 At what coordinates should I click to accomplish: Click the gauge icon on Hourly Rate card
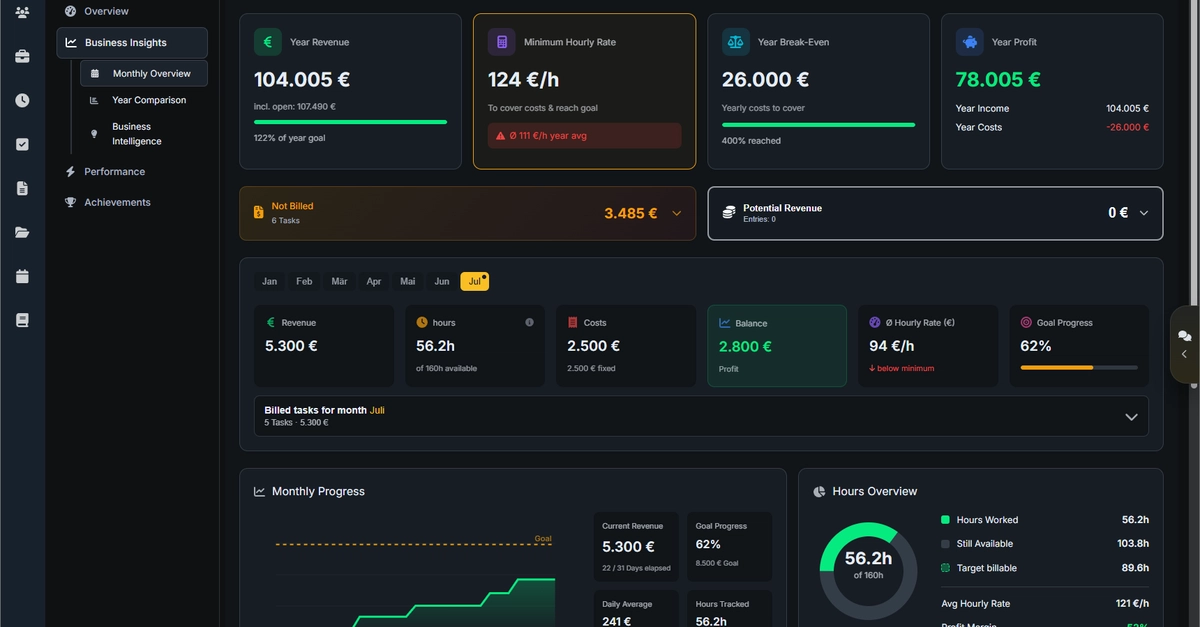875,322
